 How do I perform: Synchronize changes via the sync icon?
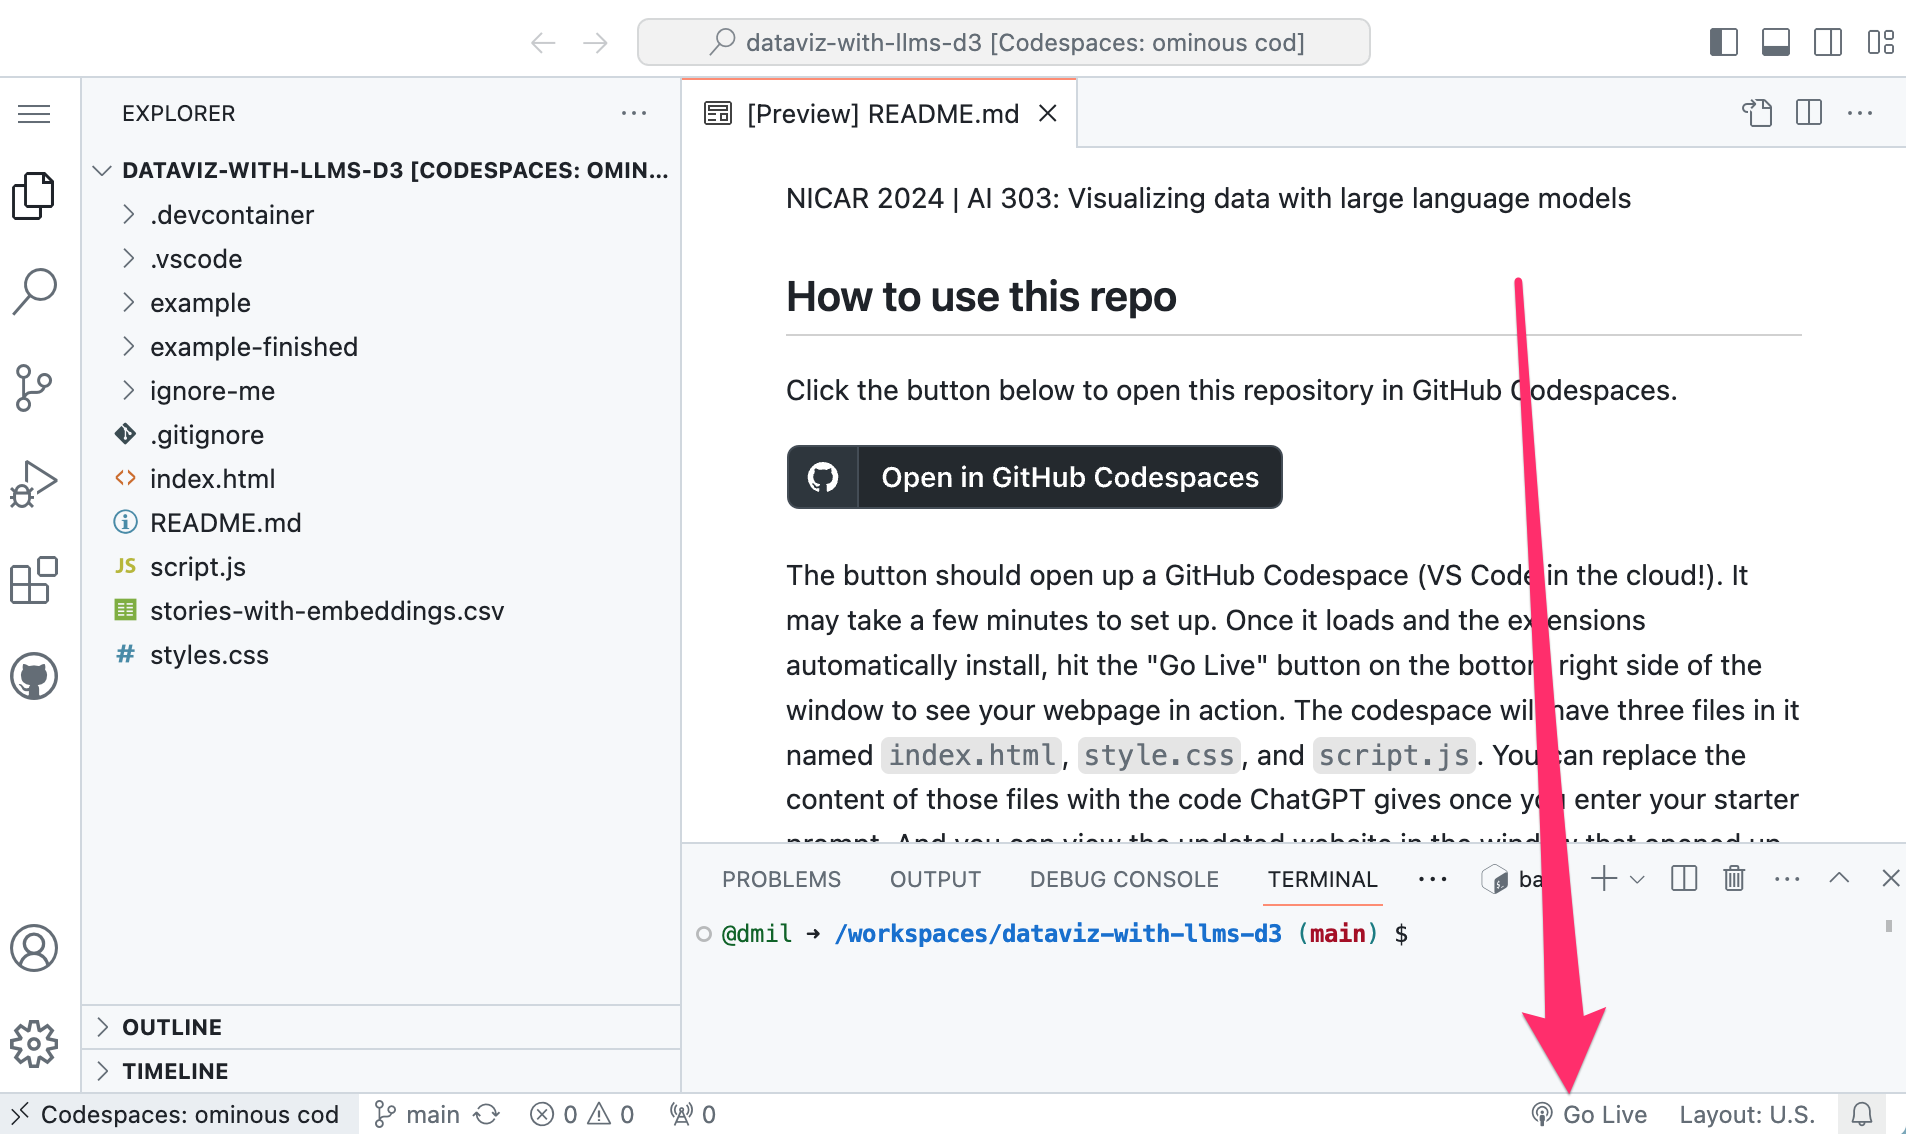click(x=487, y=1114)
